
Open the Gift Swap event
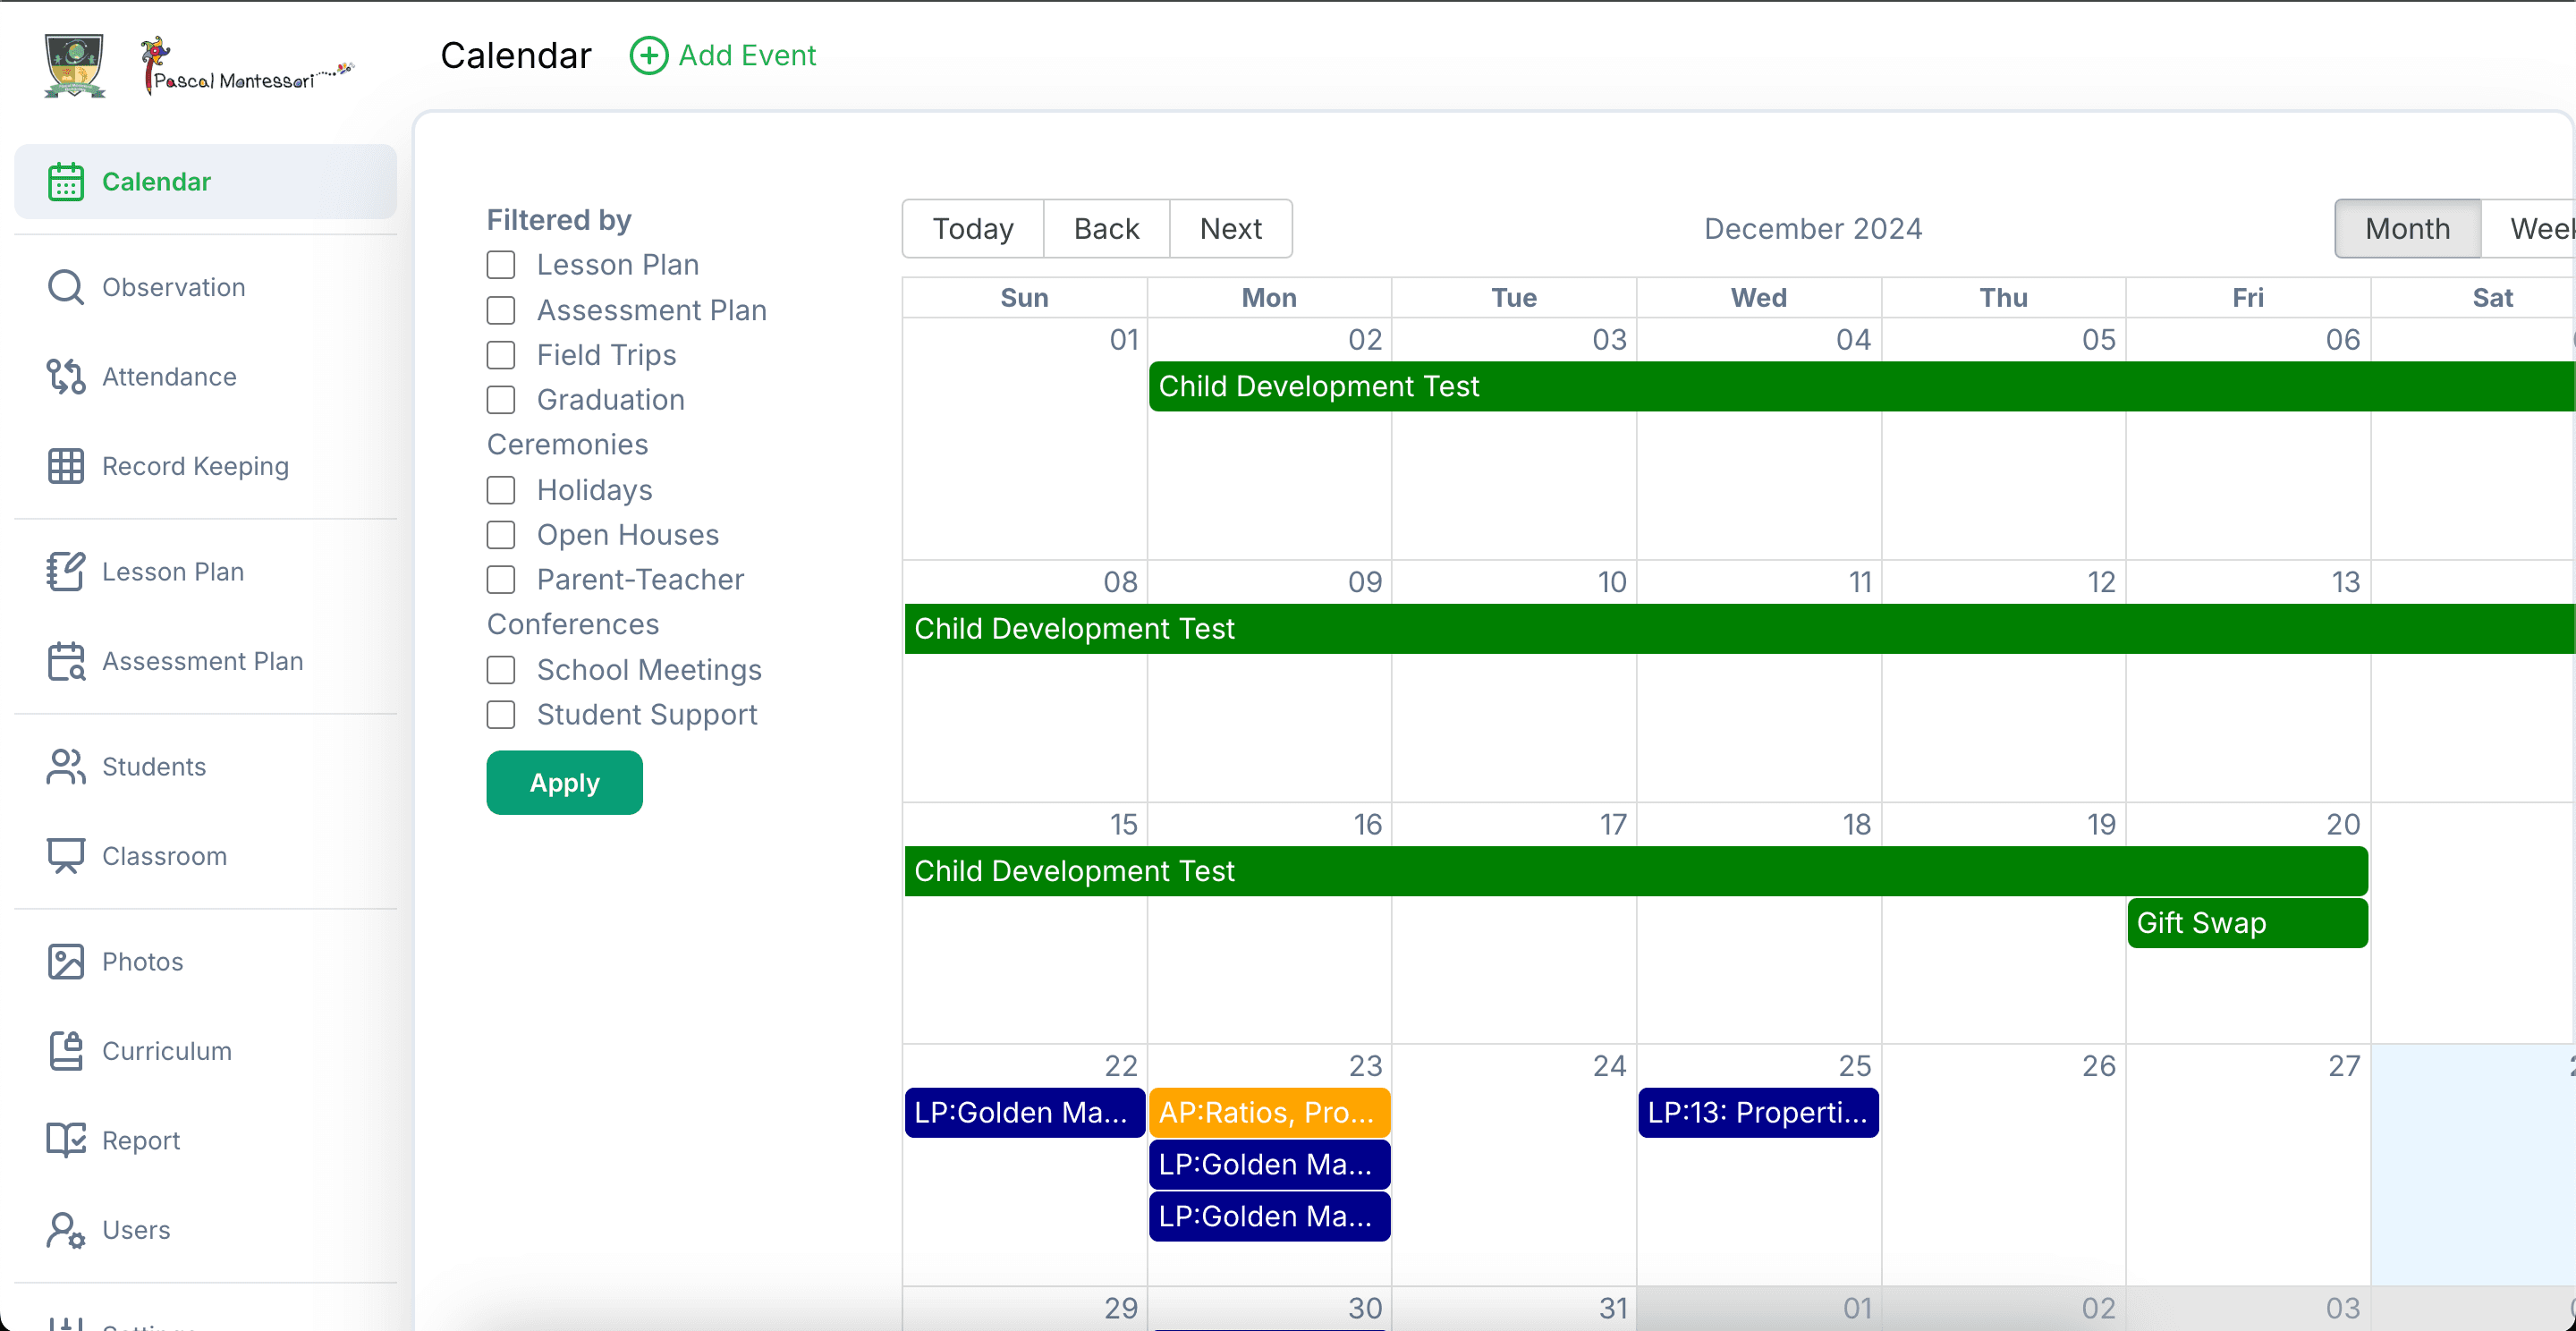click(2247, 923)
